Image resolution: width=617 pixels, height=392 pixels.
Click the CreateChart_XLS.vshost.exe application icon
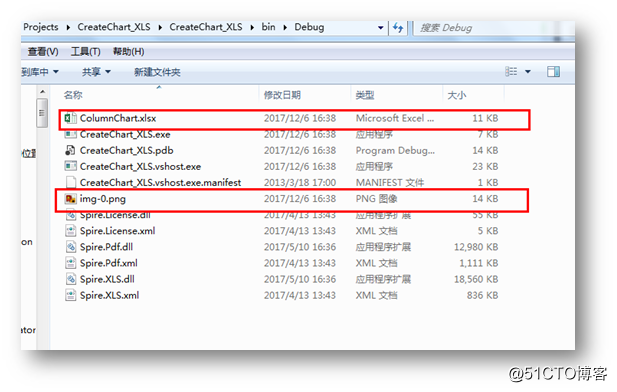(x=70, y=166)
